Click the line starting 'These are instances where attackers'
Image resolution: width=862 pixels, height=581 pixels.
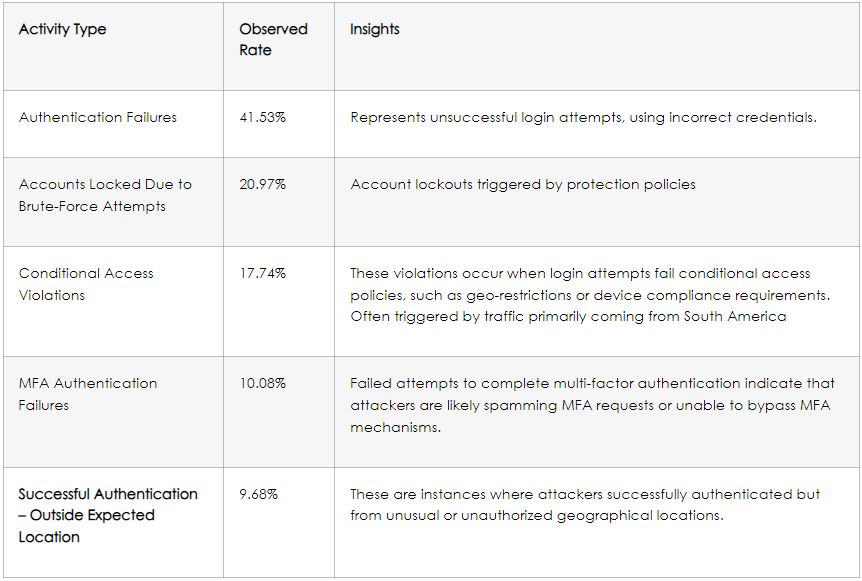(584, 494)
